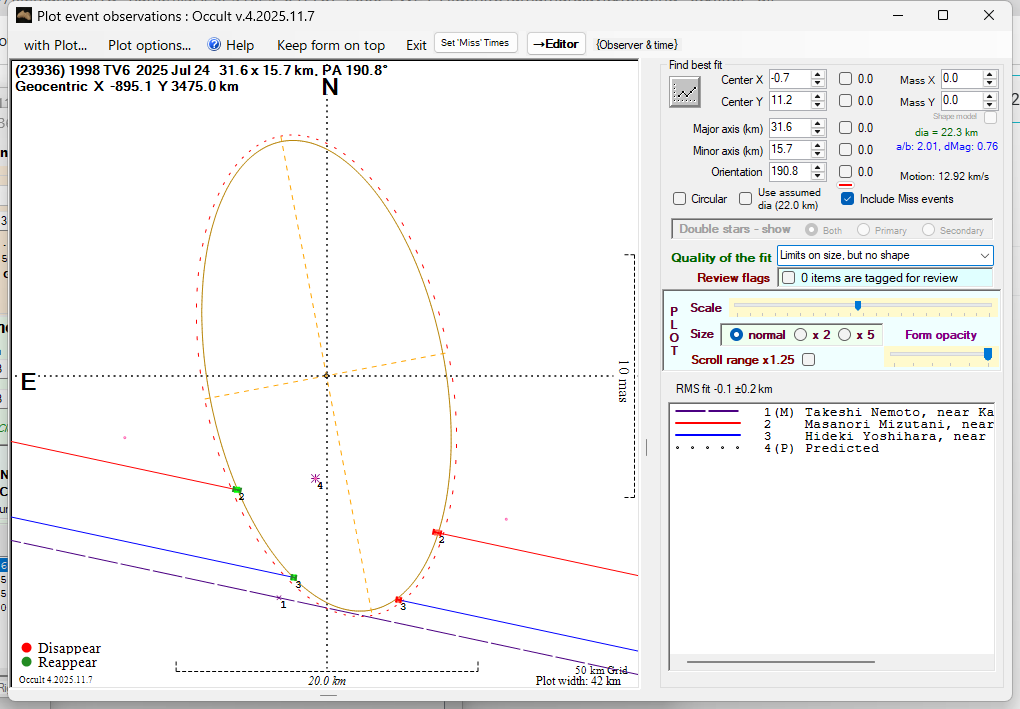Select the x 2 plot size radio
The width and height of the screenshot is (1020, 709).
coord(800,335)
